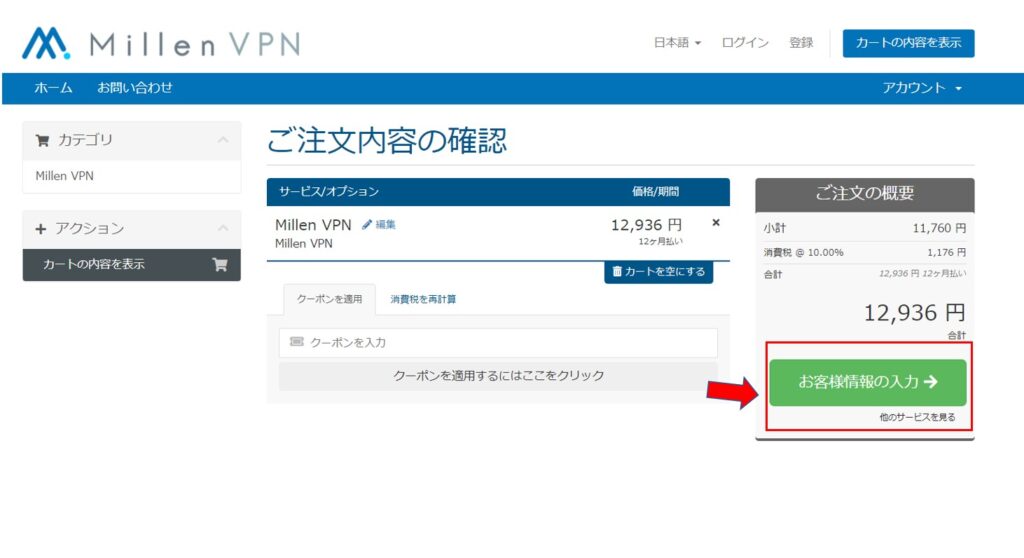Collapse the カテゴリ panel chevron
This screenshot has width=1024, height=558.
coord(223,140)
